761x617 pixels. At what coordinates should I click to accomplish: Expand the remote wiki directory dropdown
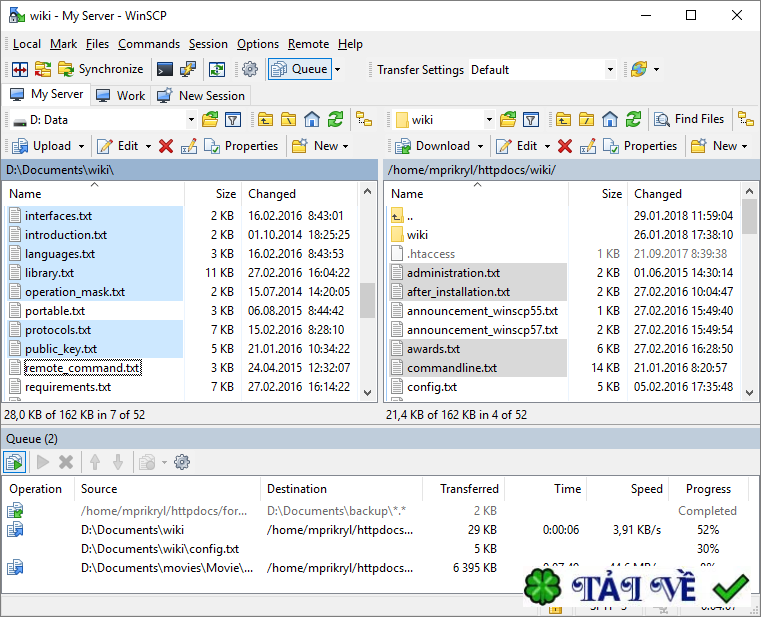point(489,120)
